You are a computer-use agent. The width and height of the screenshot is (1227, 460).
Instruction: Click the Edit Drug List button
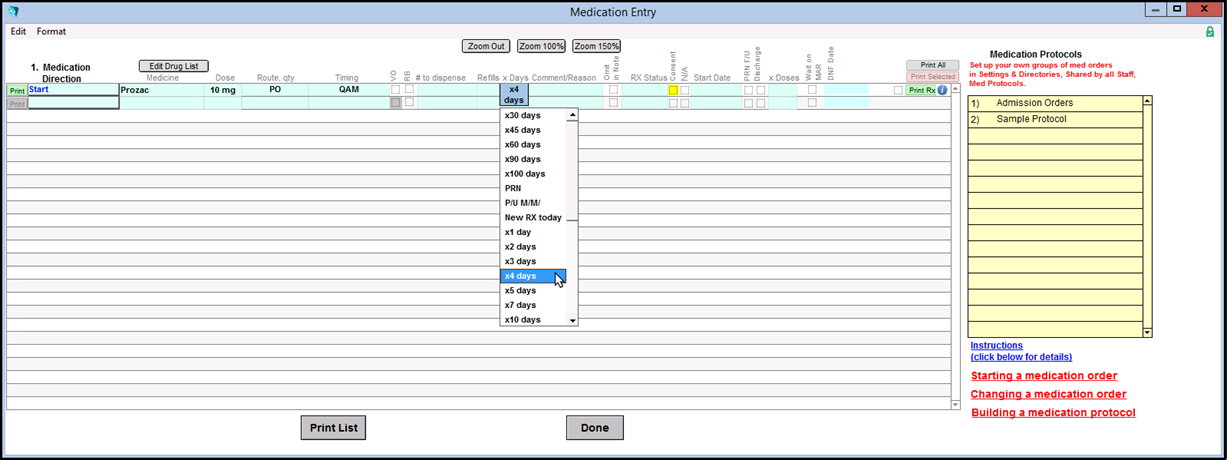pos(173,66)
